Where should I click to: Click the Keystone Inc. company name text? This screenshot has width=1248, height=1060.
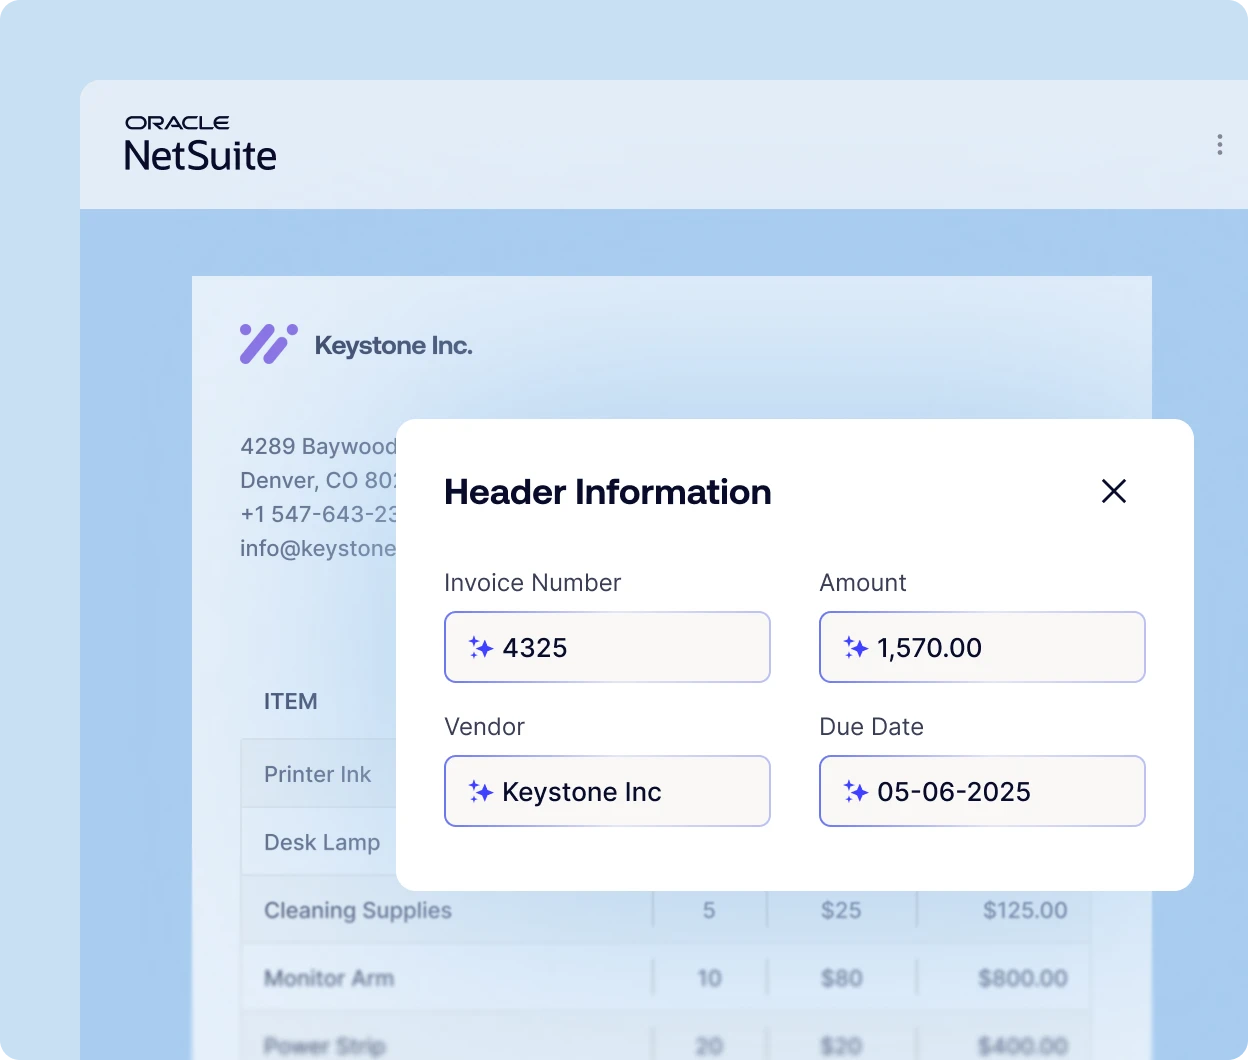point(393,346)
